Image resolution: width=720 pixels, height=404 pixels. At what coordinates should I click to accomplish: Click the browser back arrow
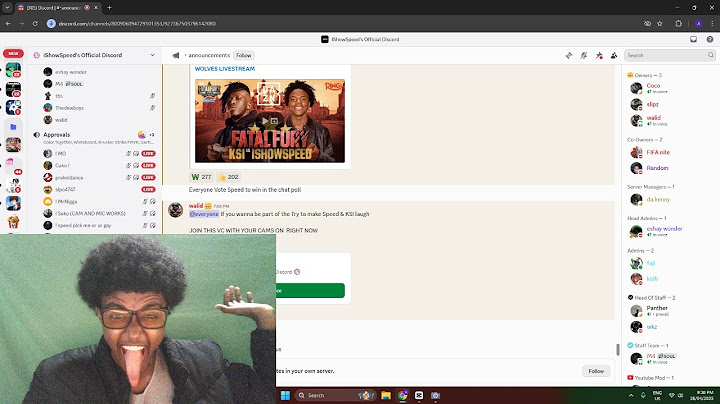tap(8, 23)
